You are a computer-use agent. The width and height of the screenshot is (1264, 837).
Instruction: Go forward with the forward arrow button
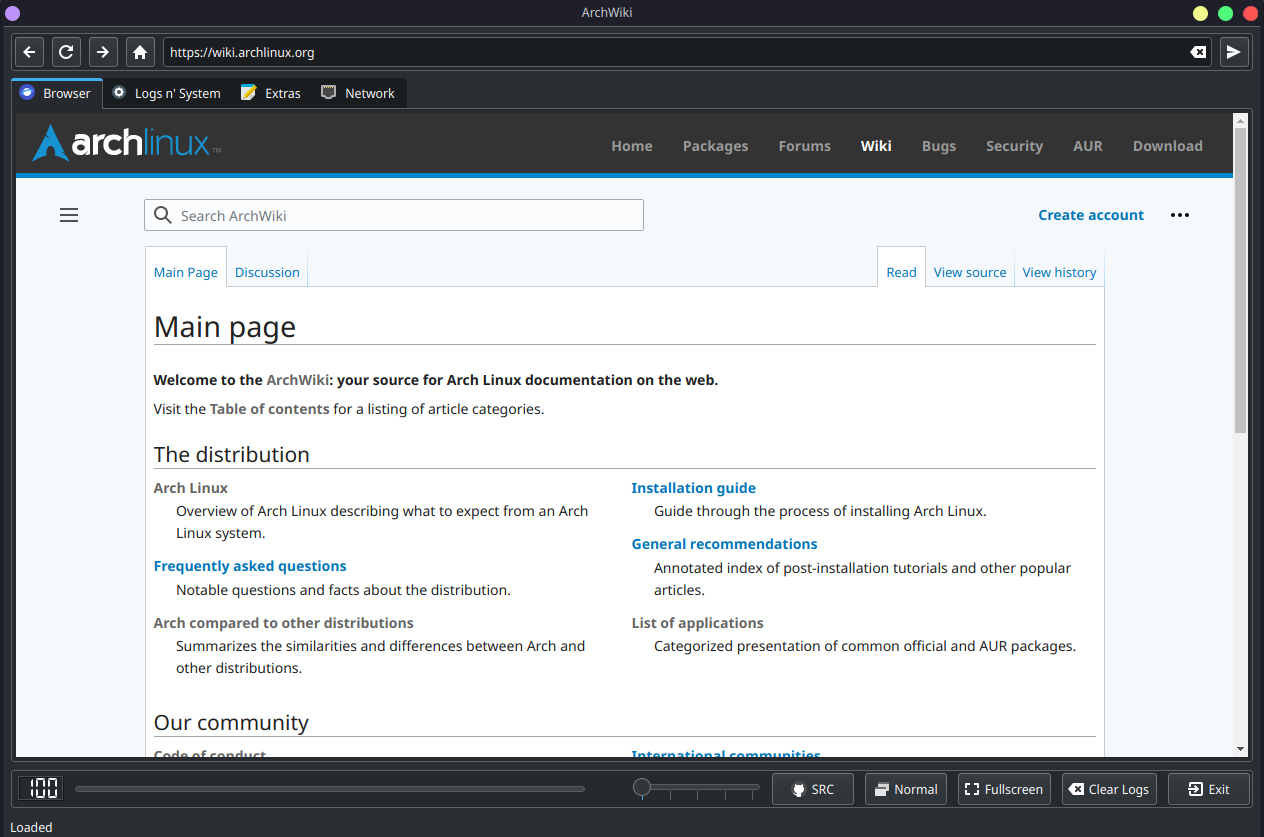[x=103, y=52]
